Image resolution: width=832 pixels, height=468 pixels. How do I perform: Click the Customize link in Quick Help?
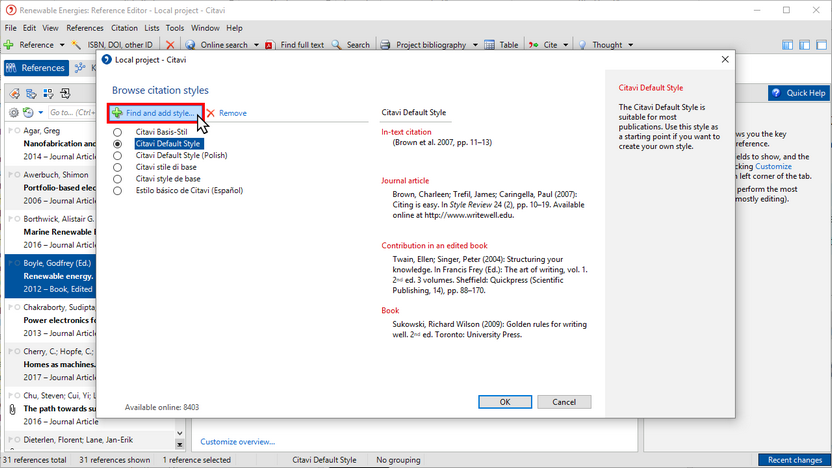click(x=773, y=166)
